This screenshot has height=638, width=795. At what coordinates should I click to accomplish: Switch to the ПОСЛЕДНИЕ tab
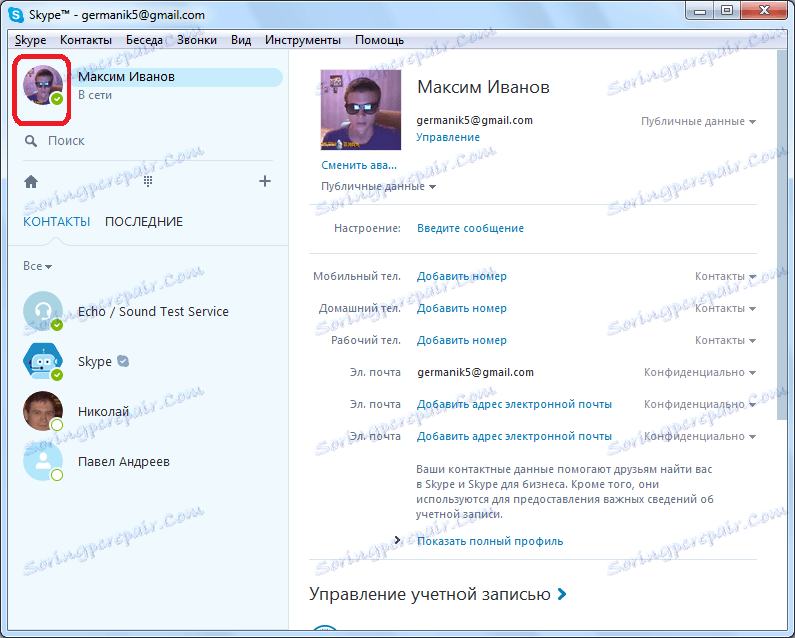(143, 222)
